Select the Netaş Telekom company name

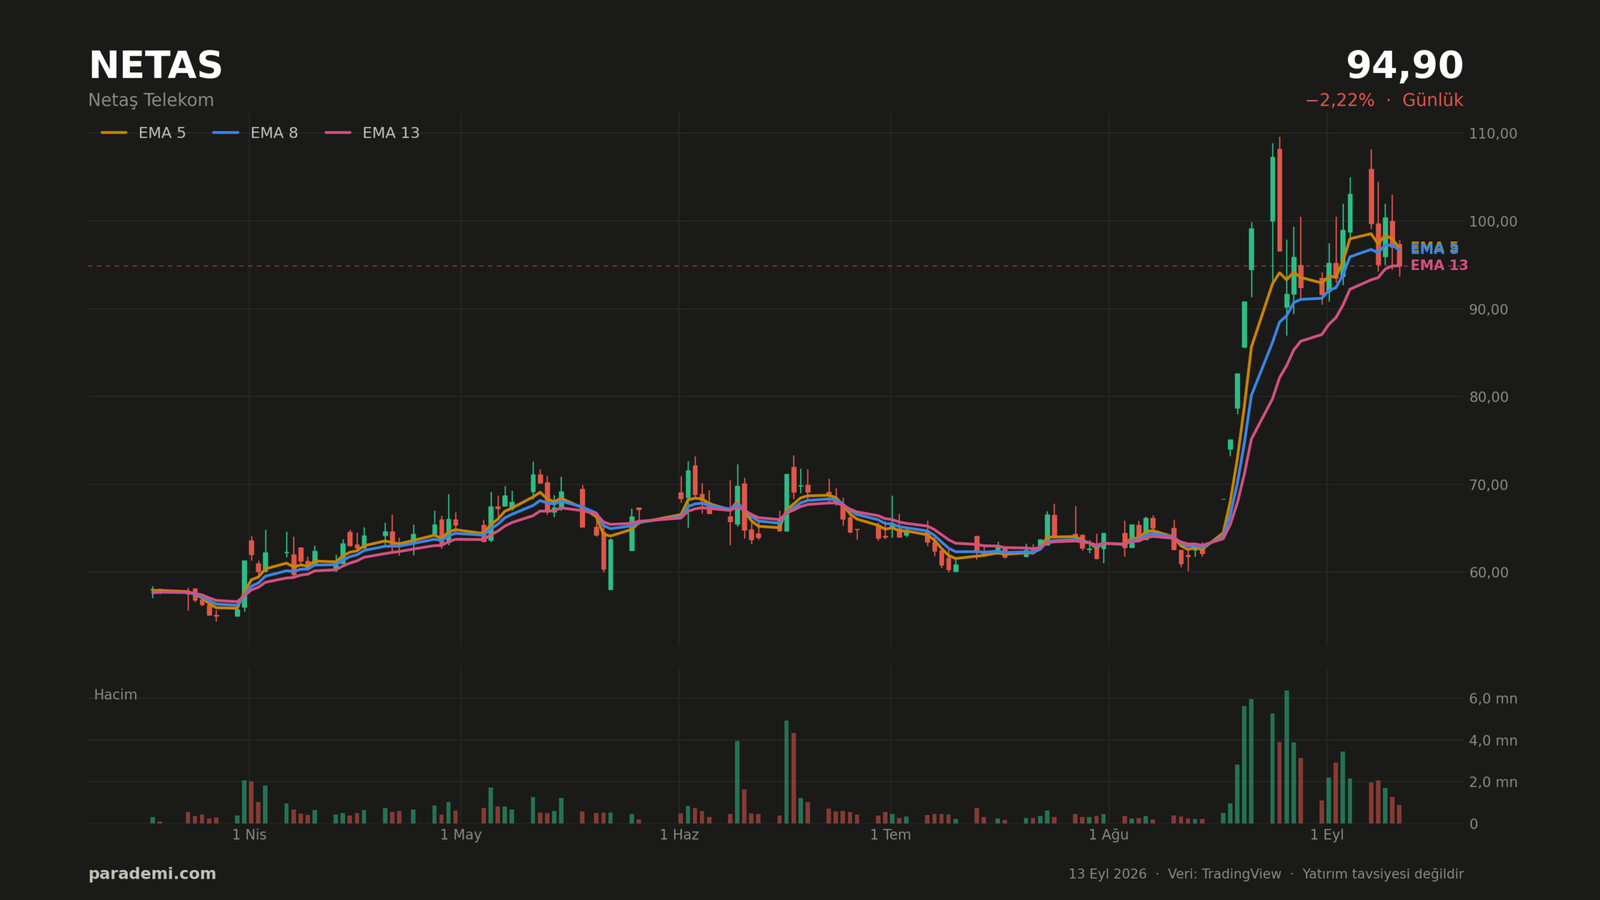(x=151, y=101)
